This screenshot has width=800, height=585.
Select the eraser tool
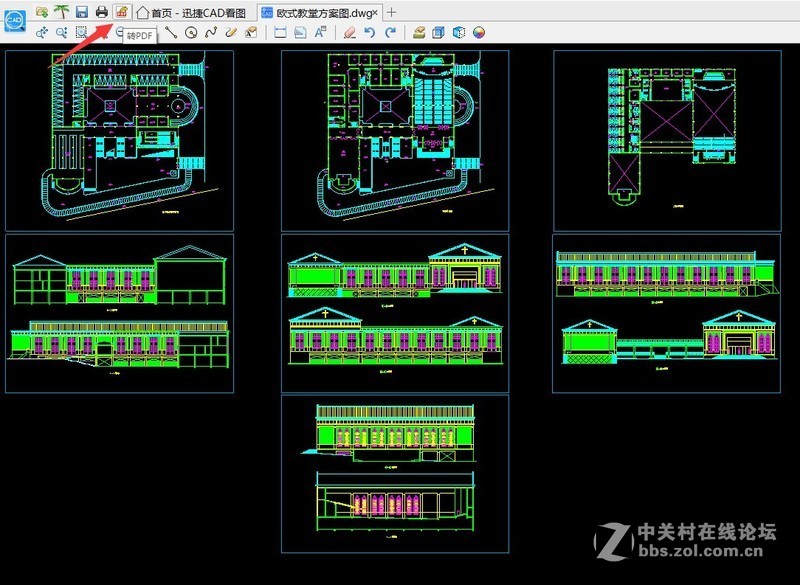pos(350,33)
